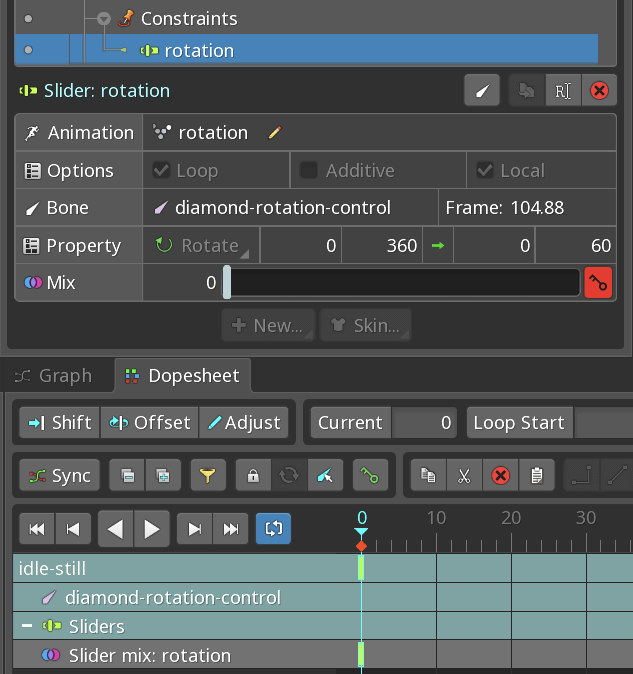This screenshot has height=674, width=633.
Task: Delete the slider with the red X icon
Action: pos(599,90)
